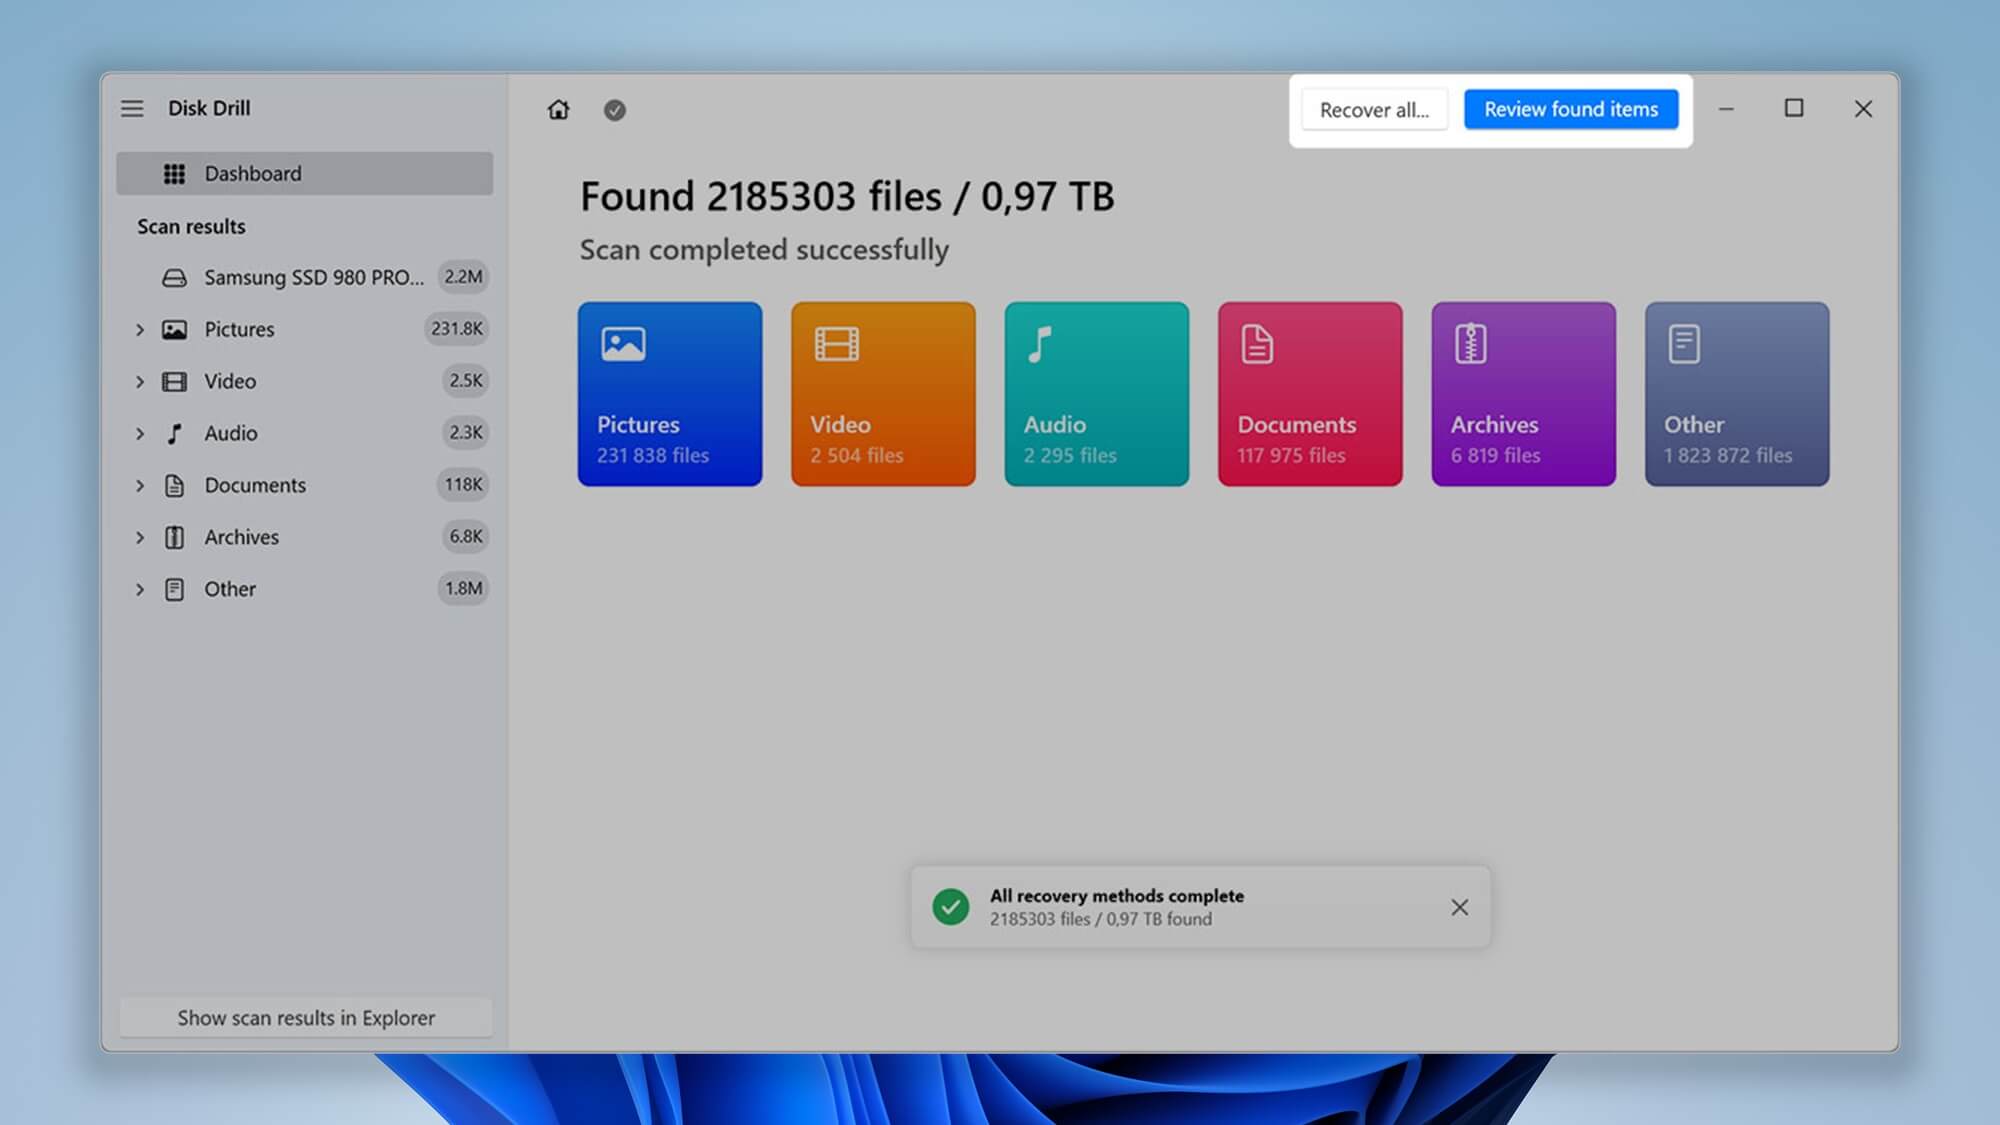
Task: Select Audio in sidebar scan results
Action: [x=305, y=433]
